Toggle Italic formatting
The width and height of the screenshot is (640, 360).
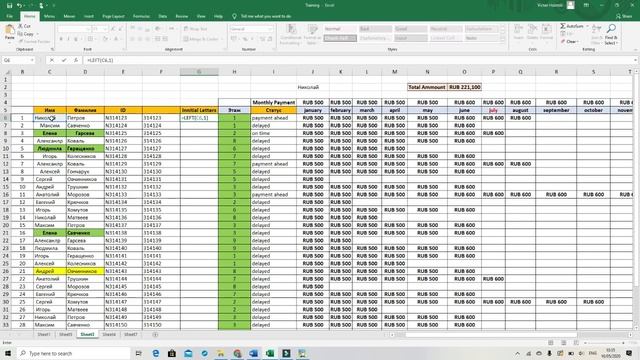pos(68,39)
